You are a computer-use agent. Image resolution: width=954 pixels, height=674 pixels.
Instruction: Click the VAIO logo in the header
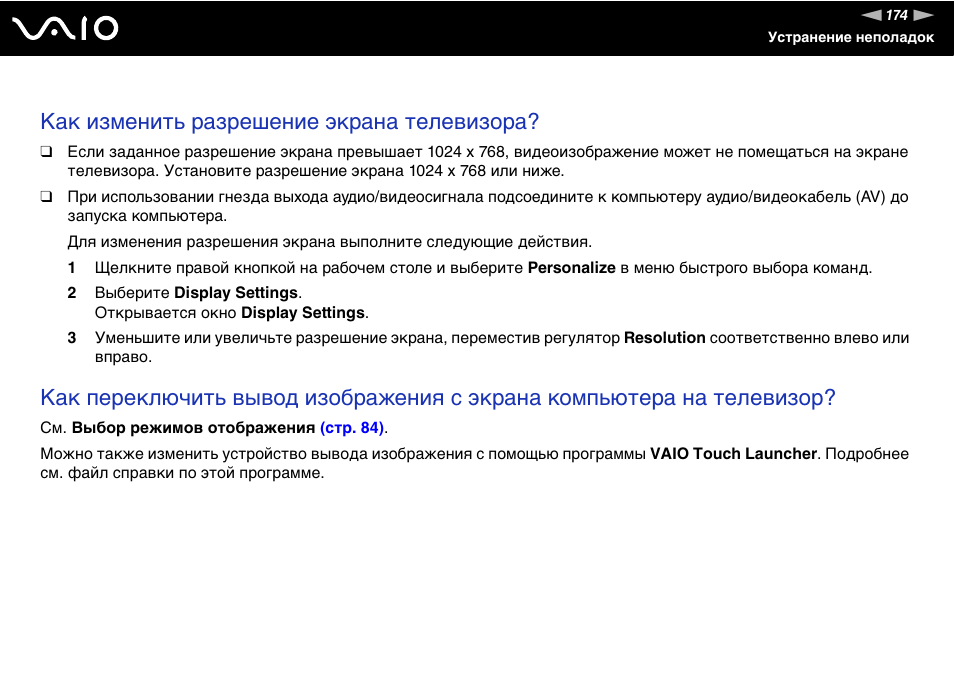point(66,28)
